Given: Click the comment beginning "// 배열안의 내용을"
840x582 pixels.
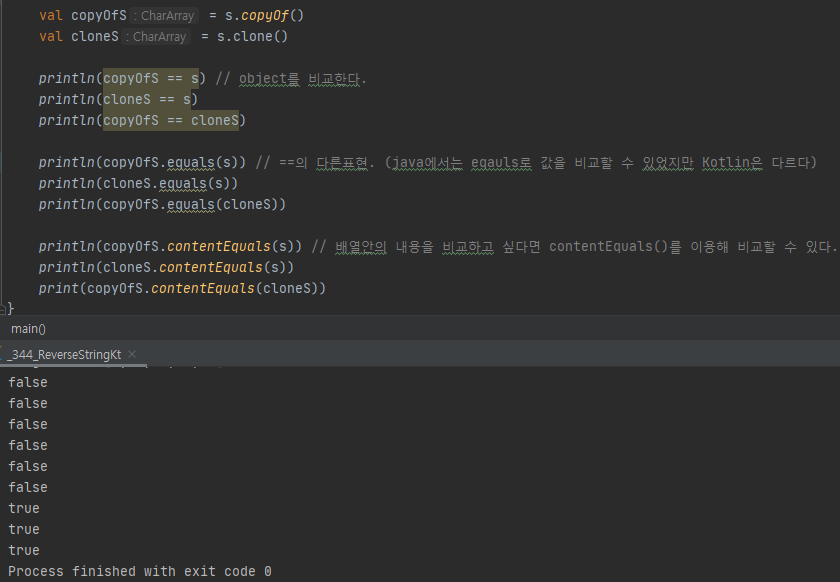Looking at the screenshot, I should pos(574,247).
